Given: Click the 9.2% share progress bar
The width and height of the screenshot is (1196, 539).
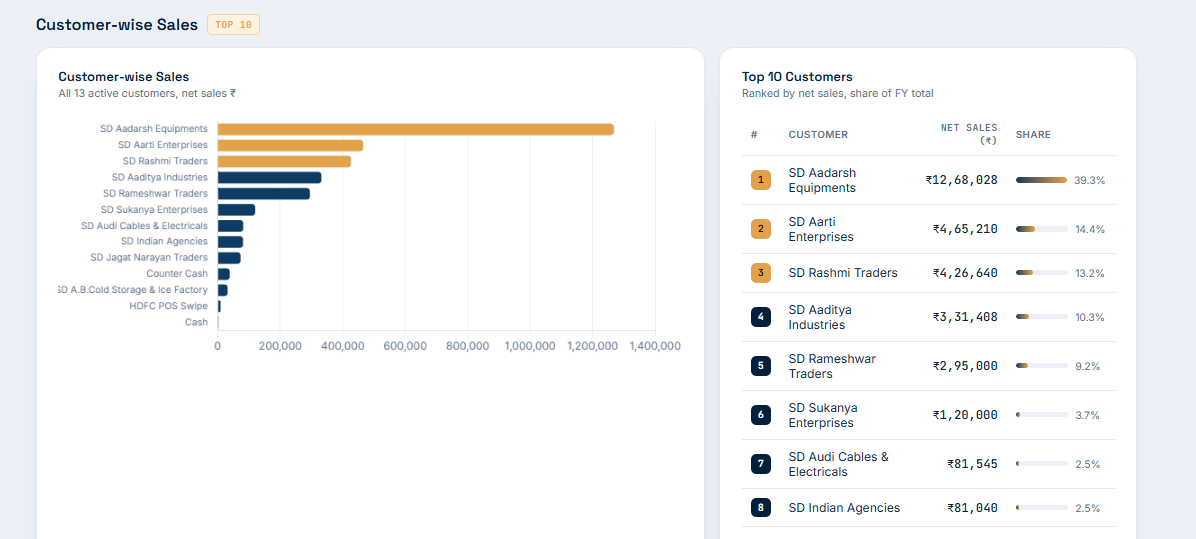Looking at the screenshot, I should tap(1041, 366).
